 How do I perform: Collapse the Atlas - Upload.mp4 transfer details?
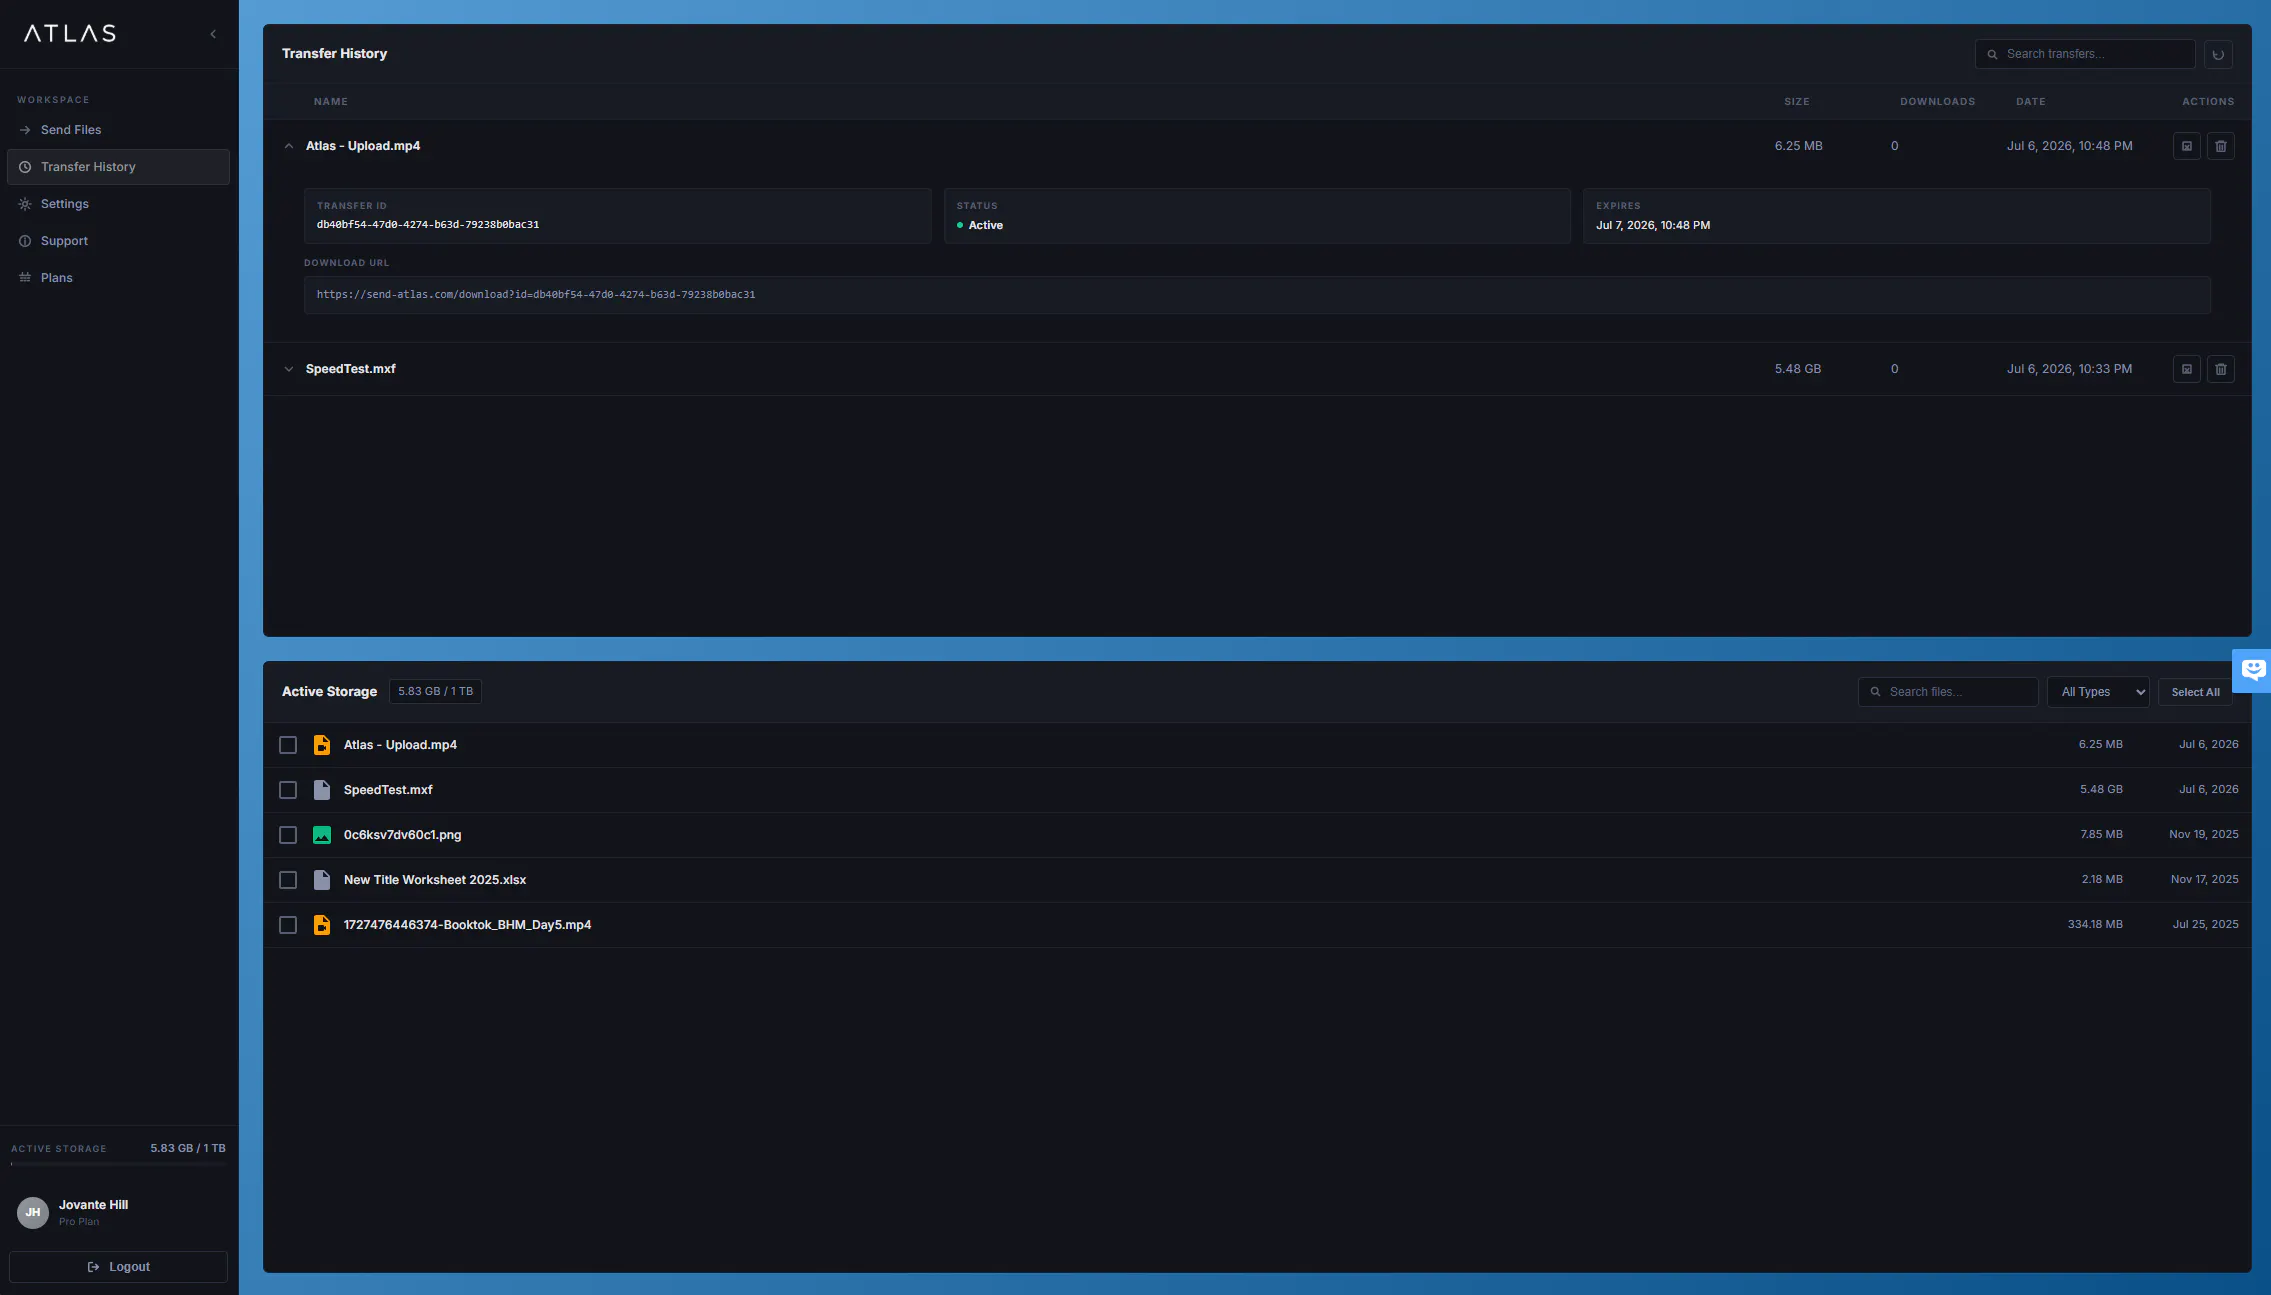(x=289, y=146)
